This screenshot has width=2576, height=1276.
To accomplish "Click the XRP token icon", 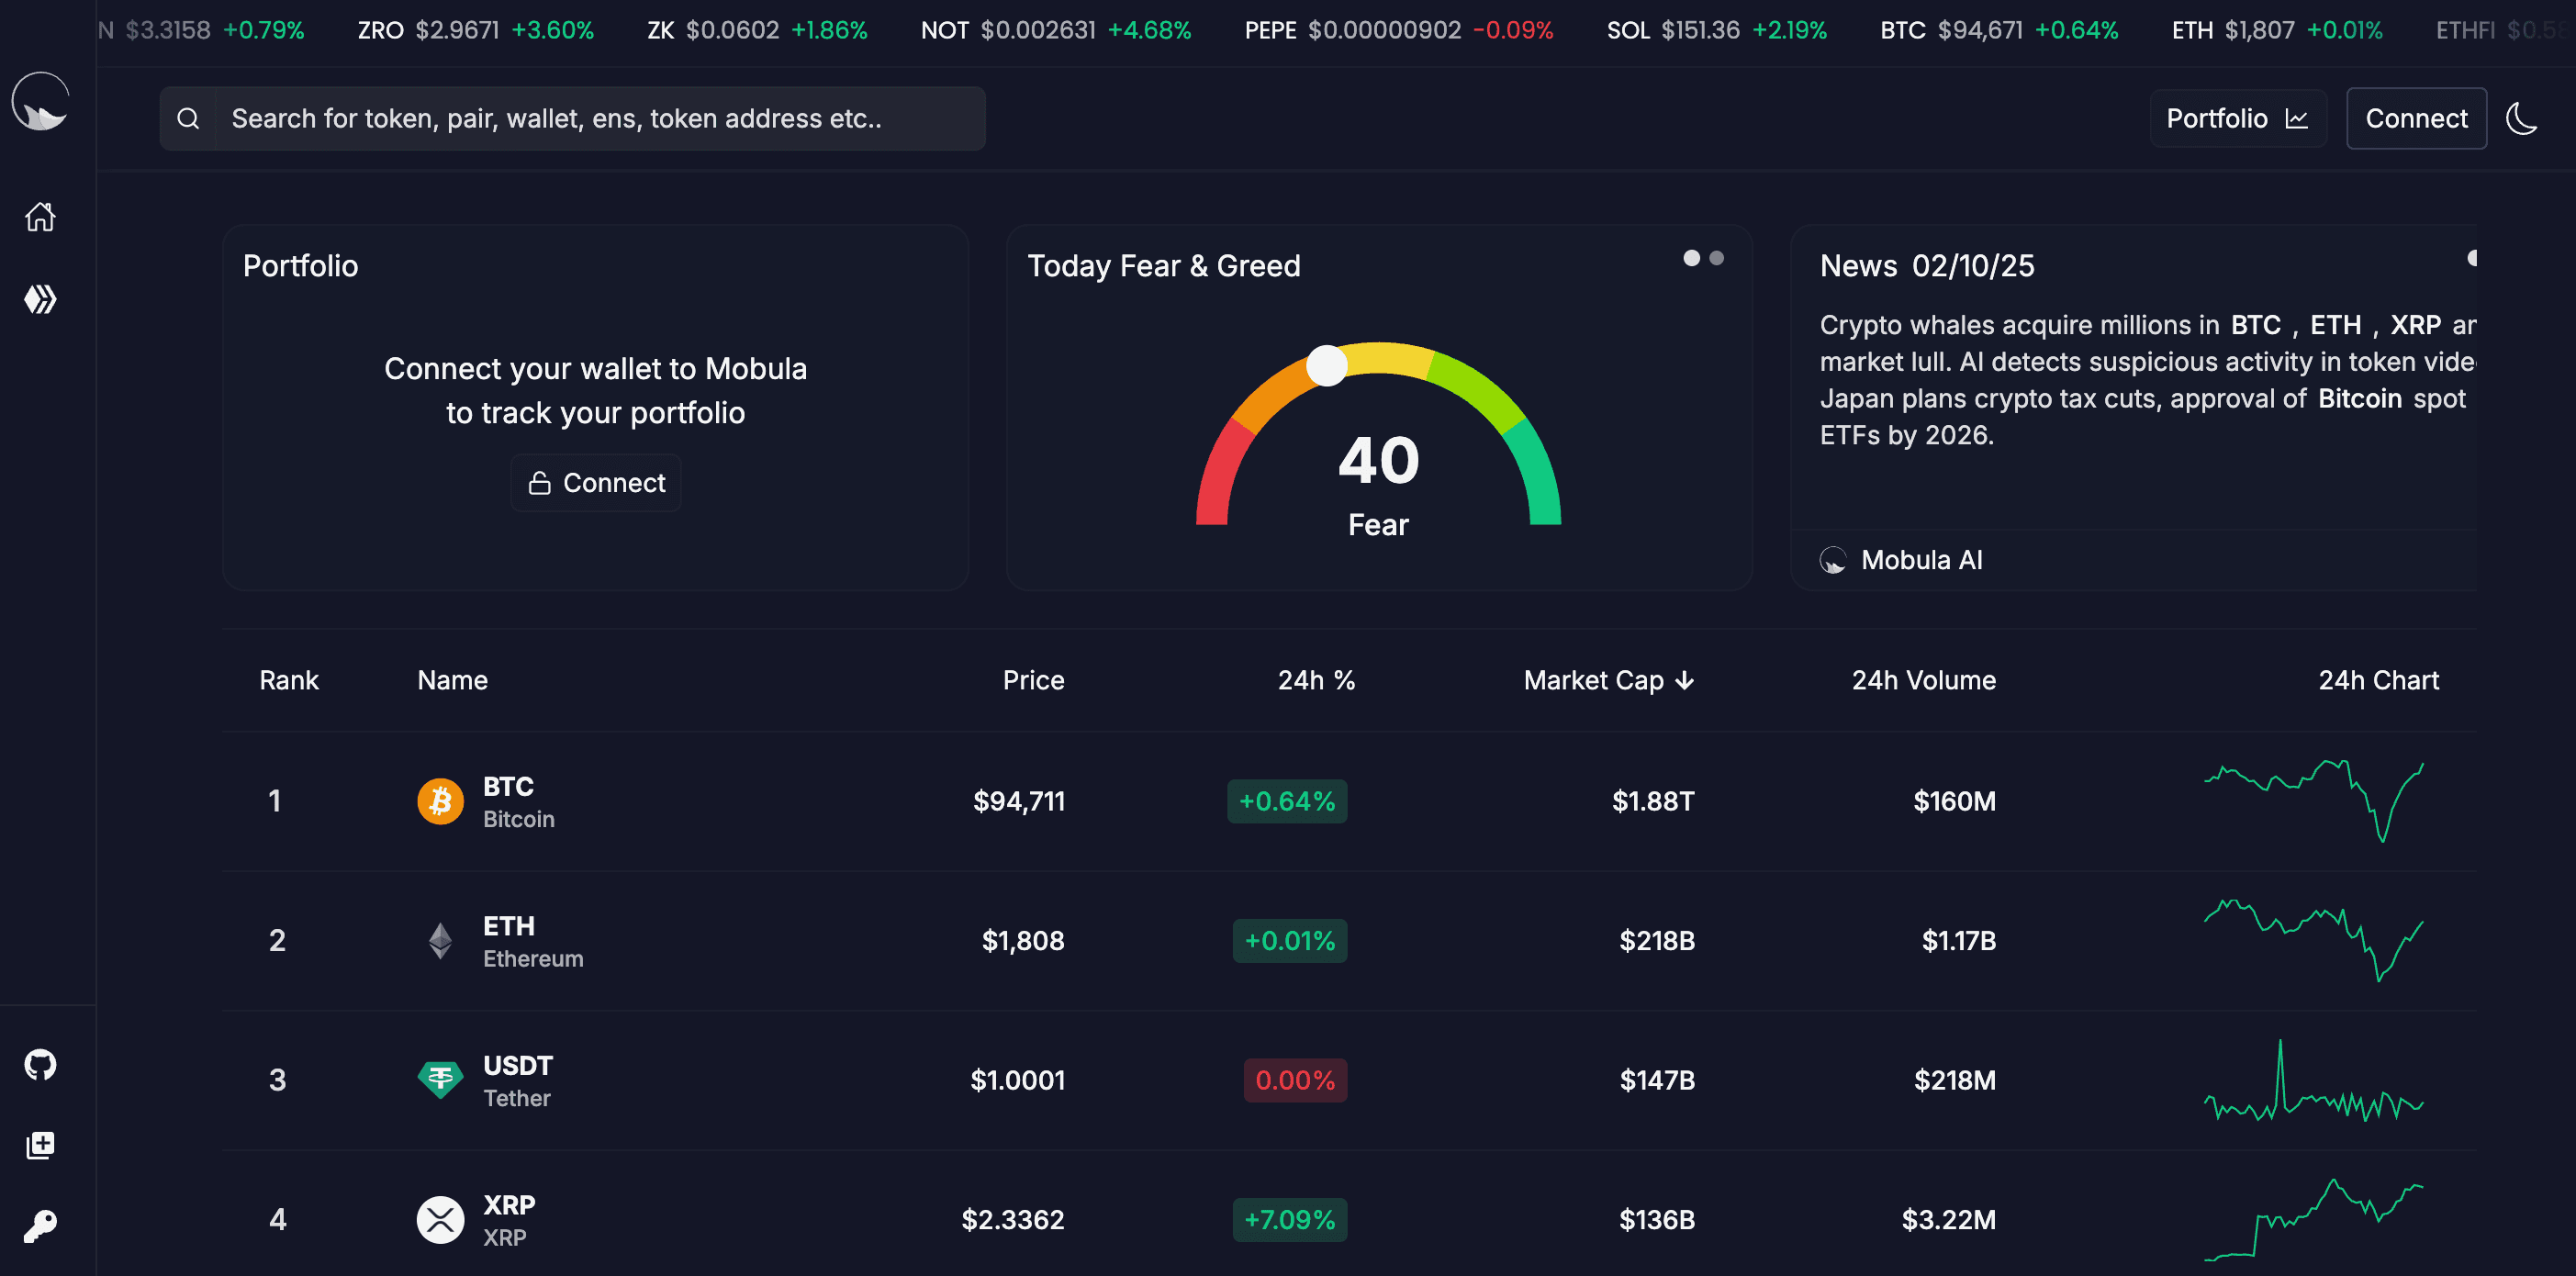I will (x=440, y=1219).
